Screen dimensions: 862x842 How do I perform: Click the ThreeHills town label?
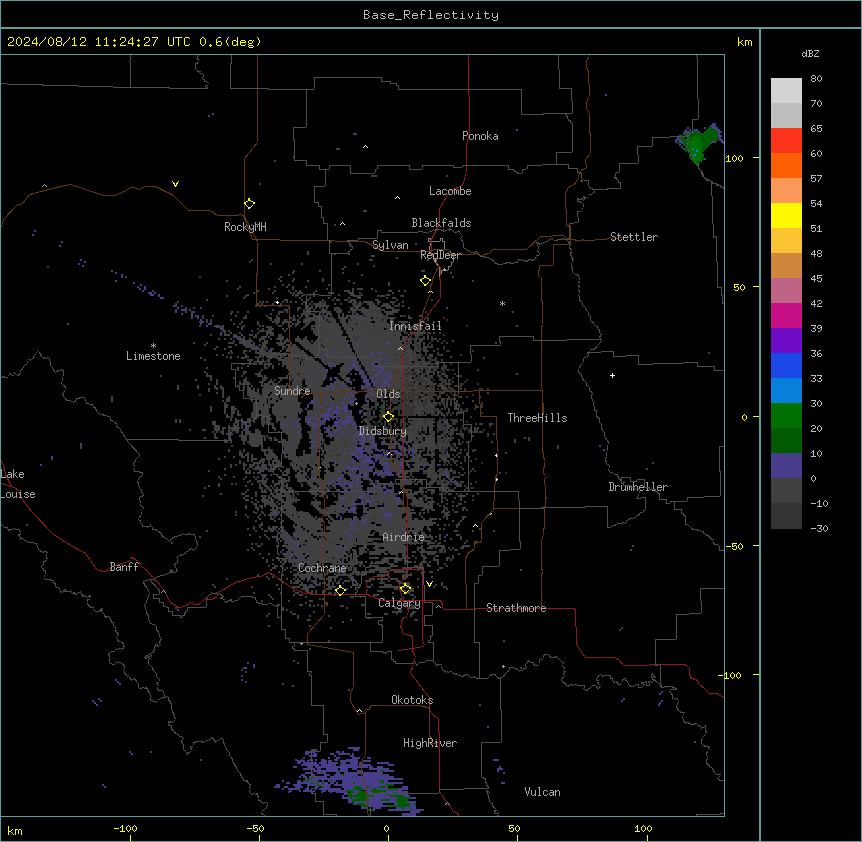tap(537, 418)
